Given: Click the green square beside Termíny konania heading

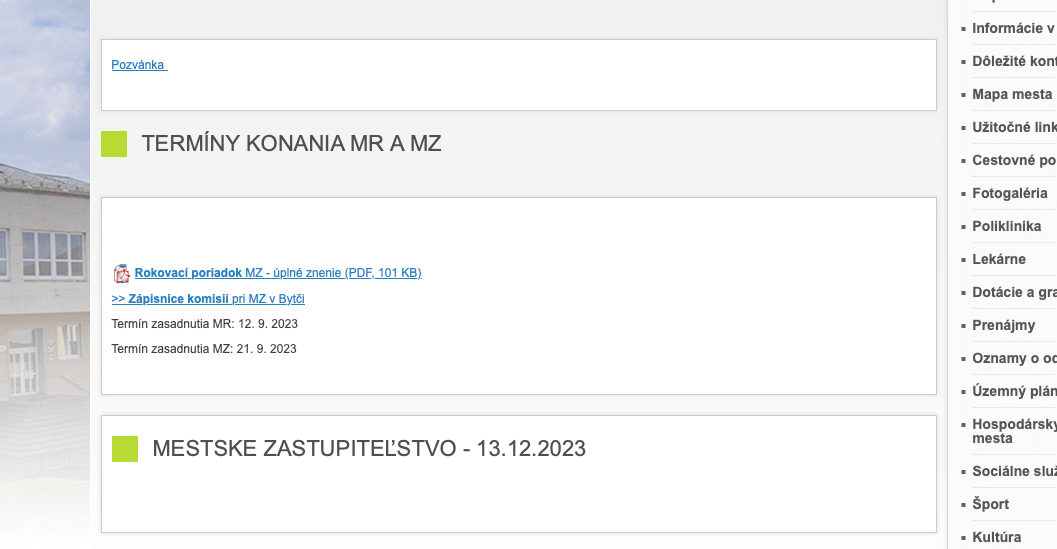Looking at the screenshot, I should click(x=114, y=144).
